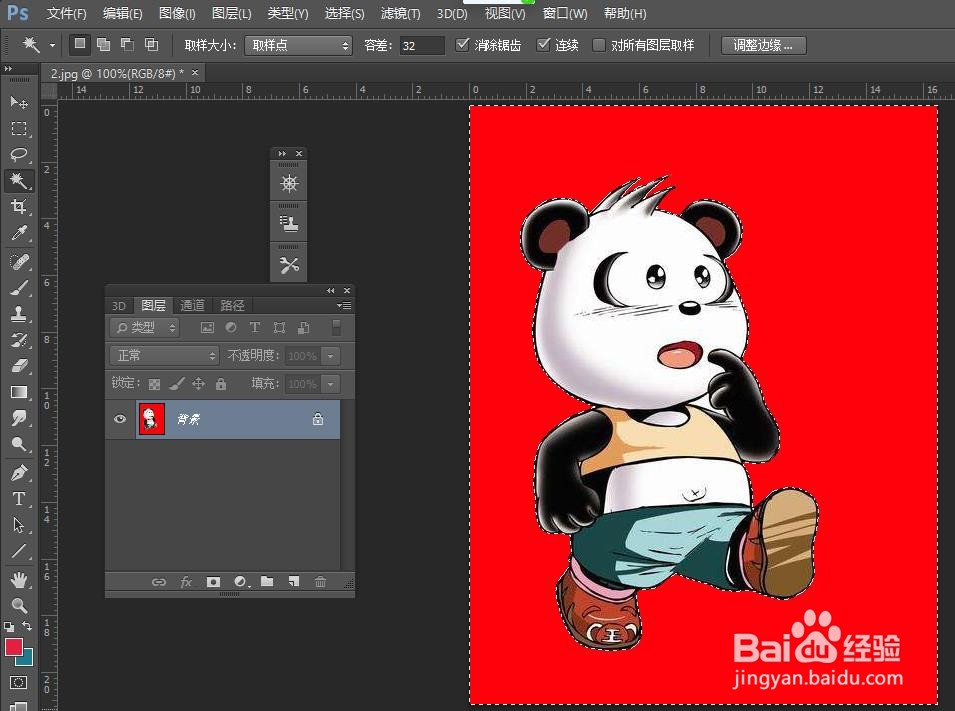Click Subtract from Selection mode button
The height and width of the screenshot is (711, 955).
click(x=127, y=44)
